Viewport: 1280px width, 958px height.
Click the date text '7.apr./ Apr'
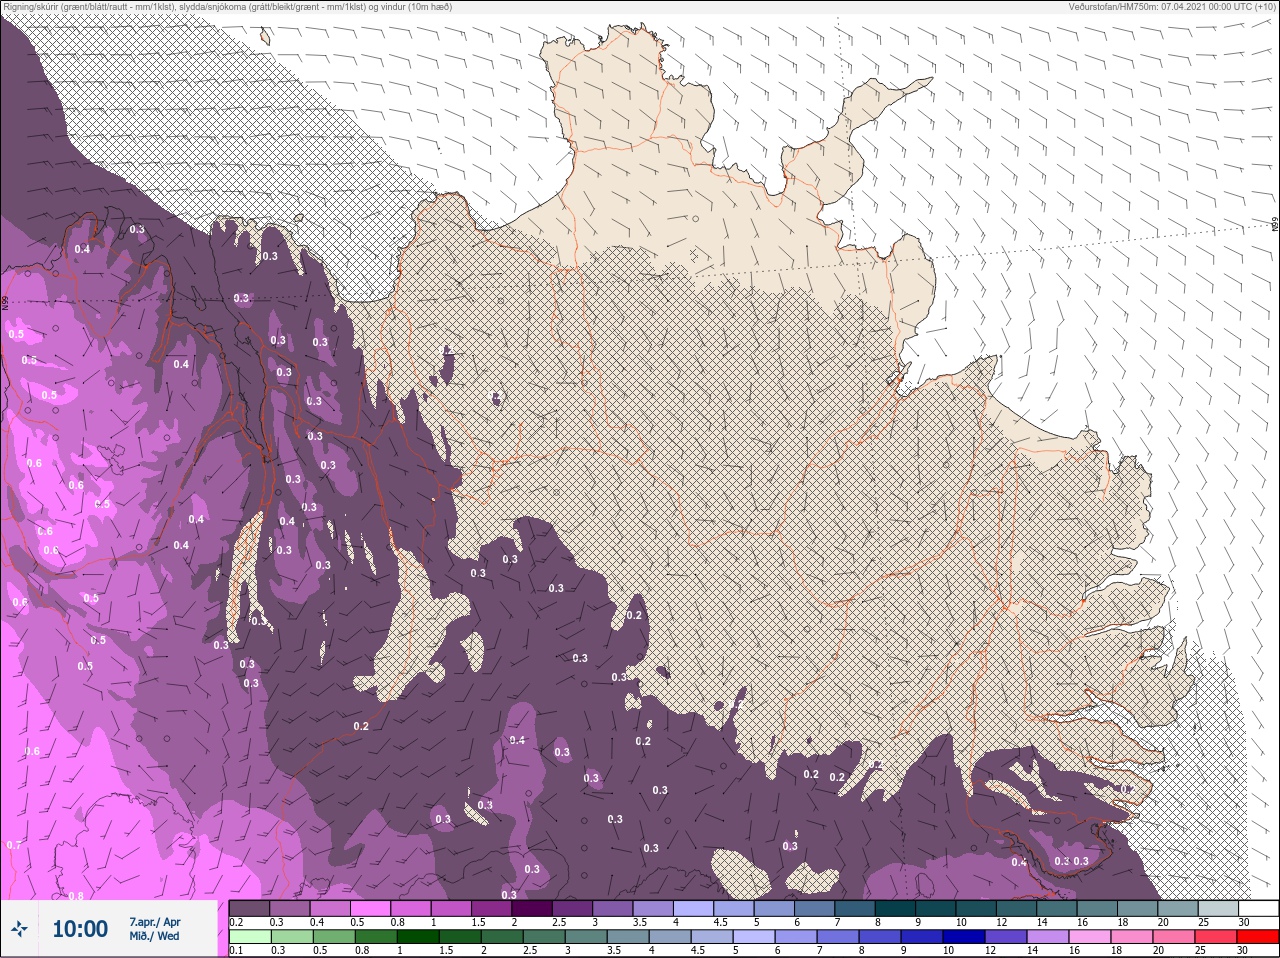pyautogui.click(x=155, y=921)
